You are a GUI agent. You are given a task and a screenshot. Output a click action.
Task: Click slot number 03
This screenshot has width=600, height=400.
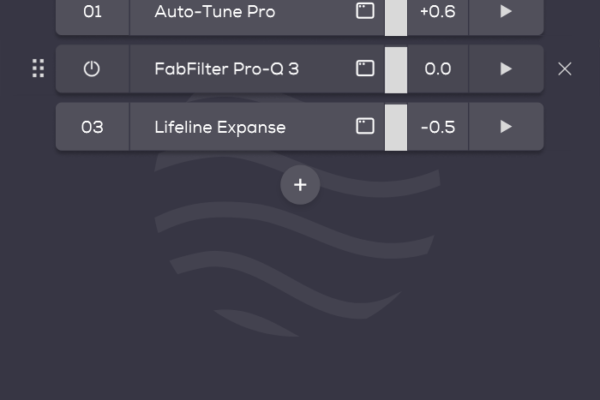tap(92, 127)
